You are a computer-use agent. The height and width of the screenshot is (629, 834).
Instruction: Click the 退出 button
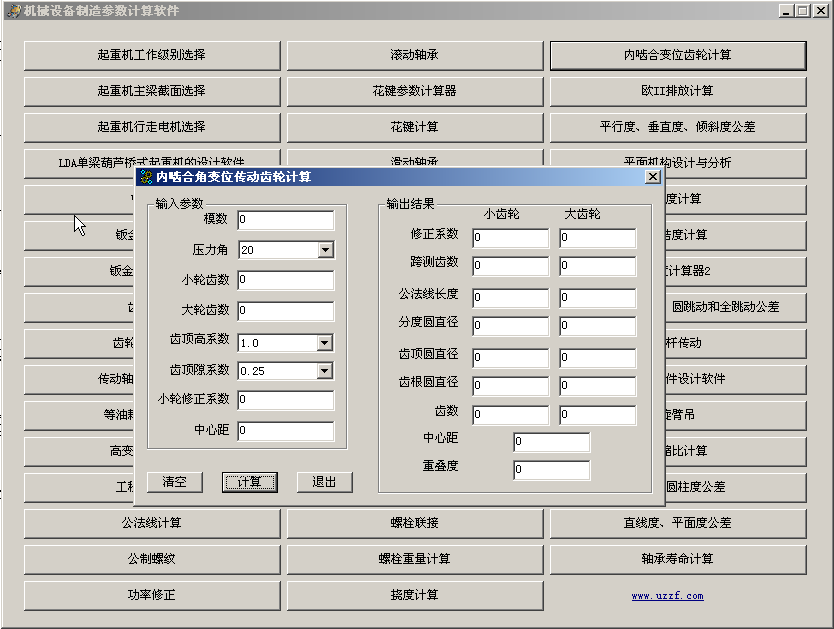coord(324,482)
